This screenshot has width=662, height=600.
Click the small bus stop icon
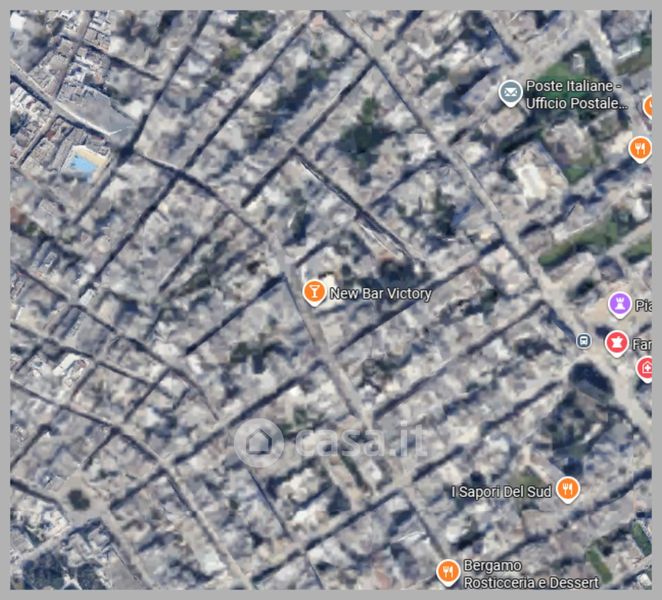click(x=583, y=341)
